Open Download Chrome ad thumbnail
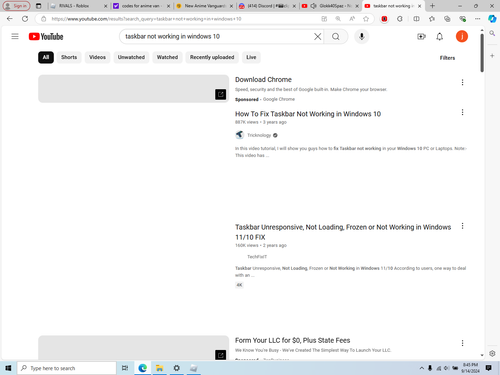Screen dimensions: 500x375 pos(133,88)
